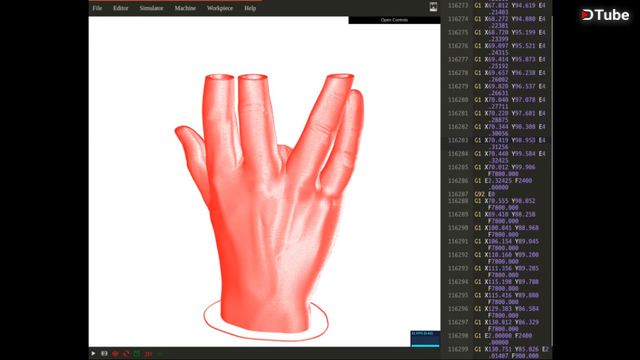Click the blue FPS stats panel
Viewport: 640px width, 360px height.
(x=425, y=339)
